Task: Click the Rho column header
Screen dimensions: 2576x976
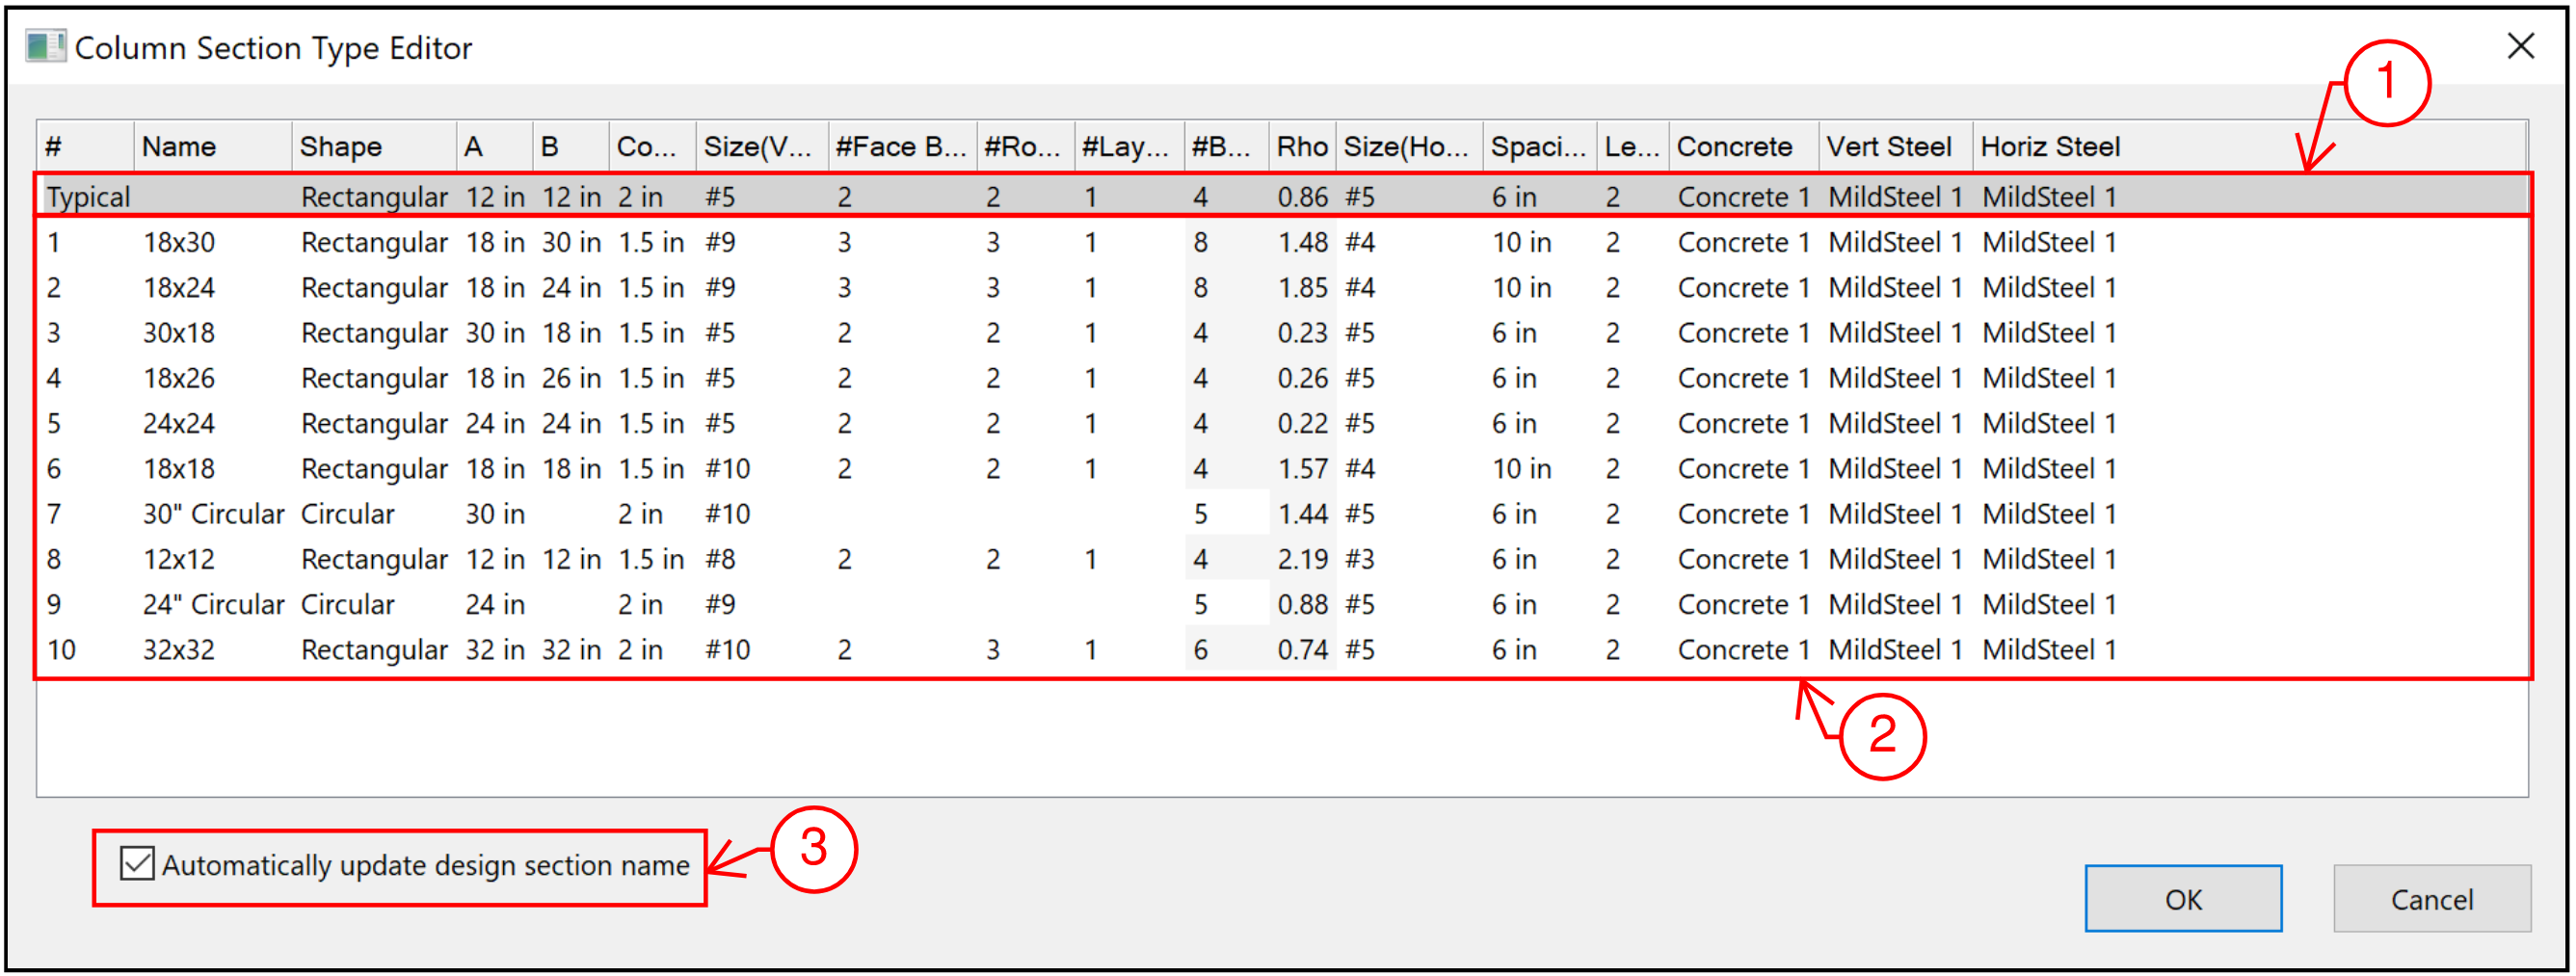Action: [1301, 147]
